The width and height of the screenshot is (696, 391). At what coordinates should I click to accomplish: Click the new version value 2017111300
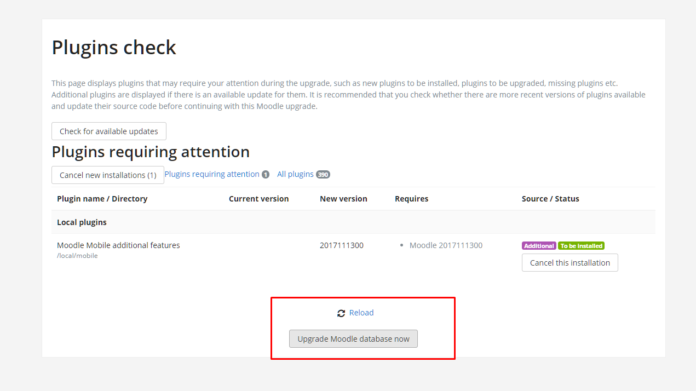point(341,245)
